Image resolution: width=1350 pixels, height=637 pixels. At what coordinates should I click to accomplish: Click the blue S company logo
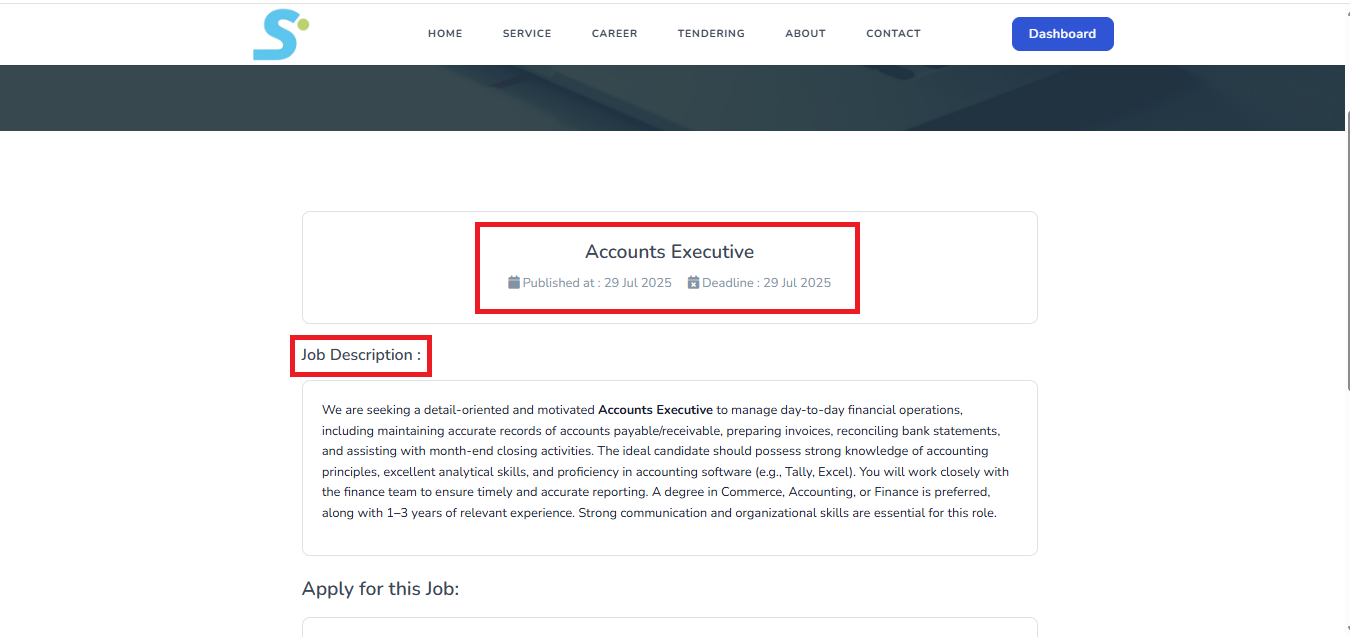pos(280,34)
